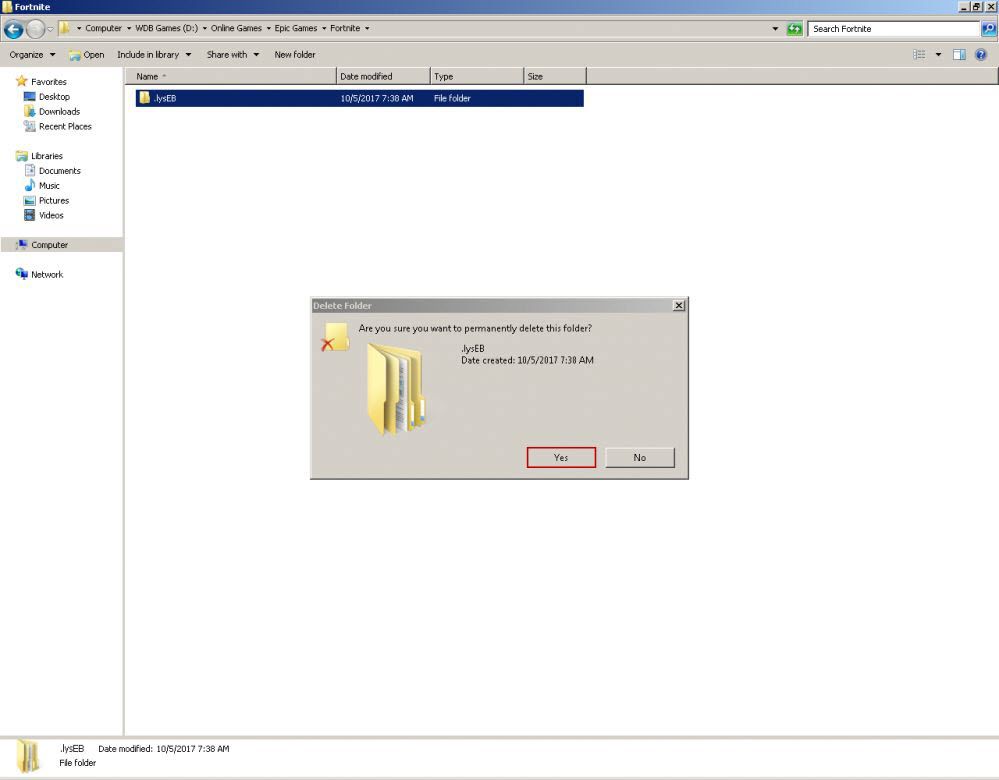
Task: Select Epic Games breadcrumb
Action: tap(296, 28)
